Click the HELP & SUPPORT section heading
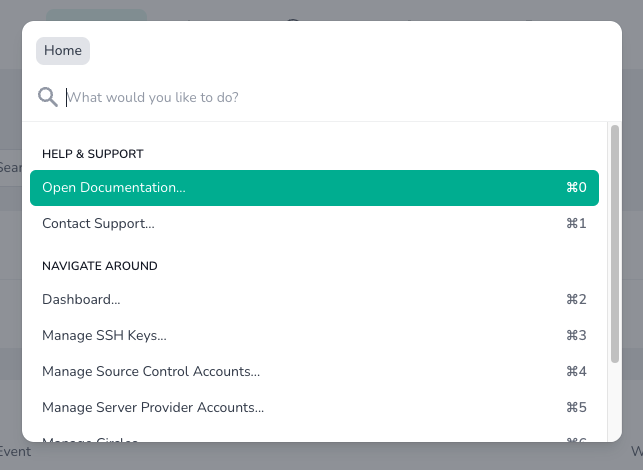 coord(93,154)
